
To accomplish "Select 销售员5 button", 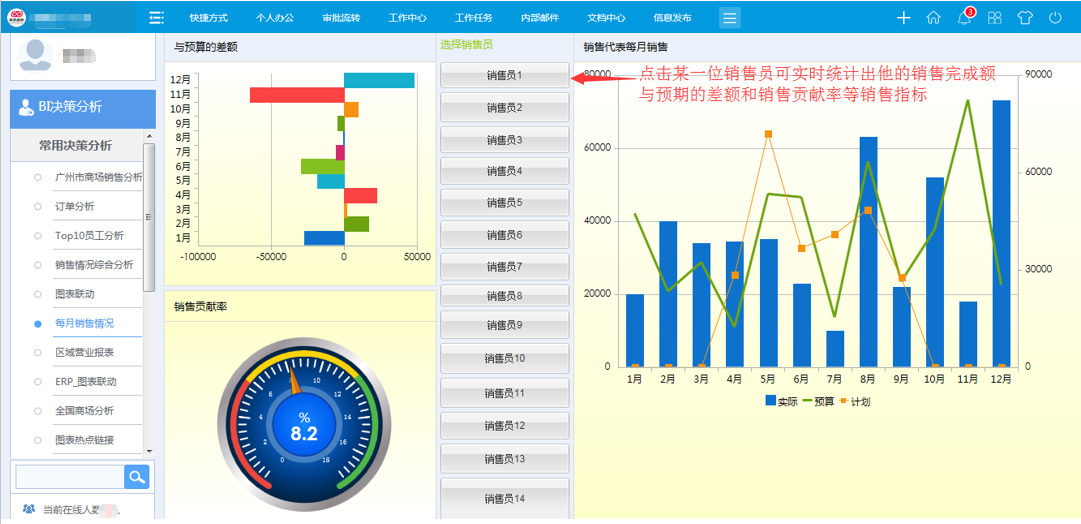I will click(x=505, y=203).
